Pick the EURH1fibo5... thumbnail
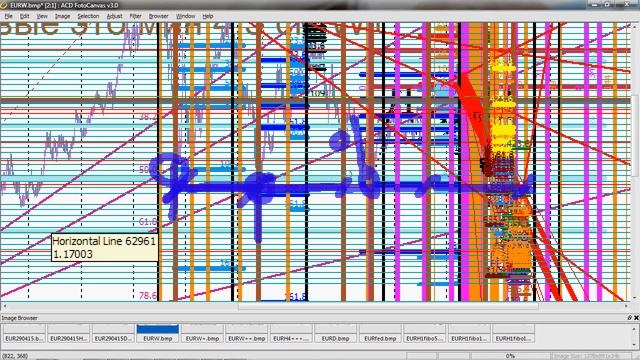Image resolution: width=640 pixels, height=360 pixels. pos(424,333)
